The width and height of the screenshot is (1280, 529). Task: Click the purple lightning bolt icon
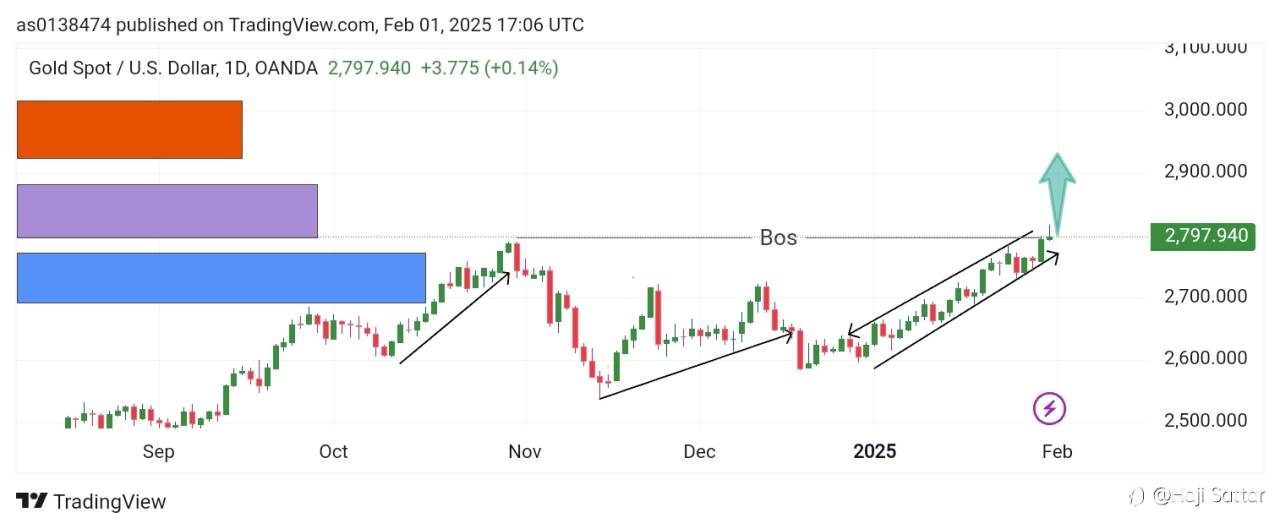click(1049, 408)
